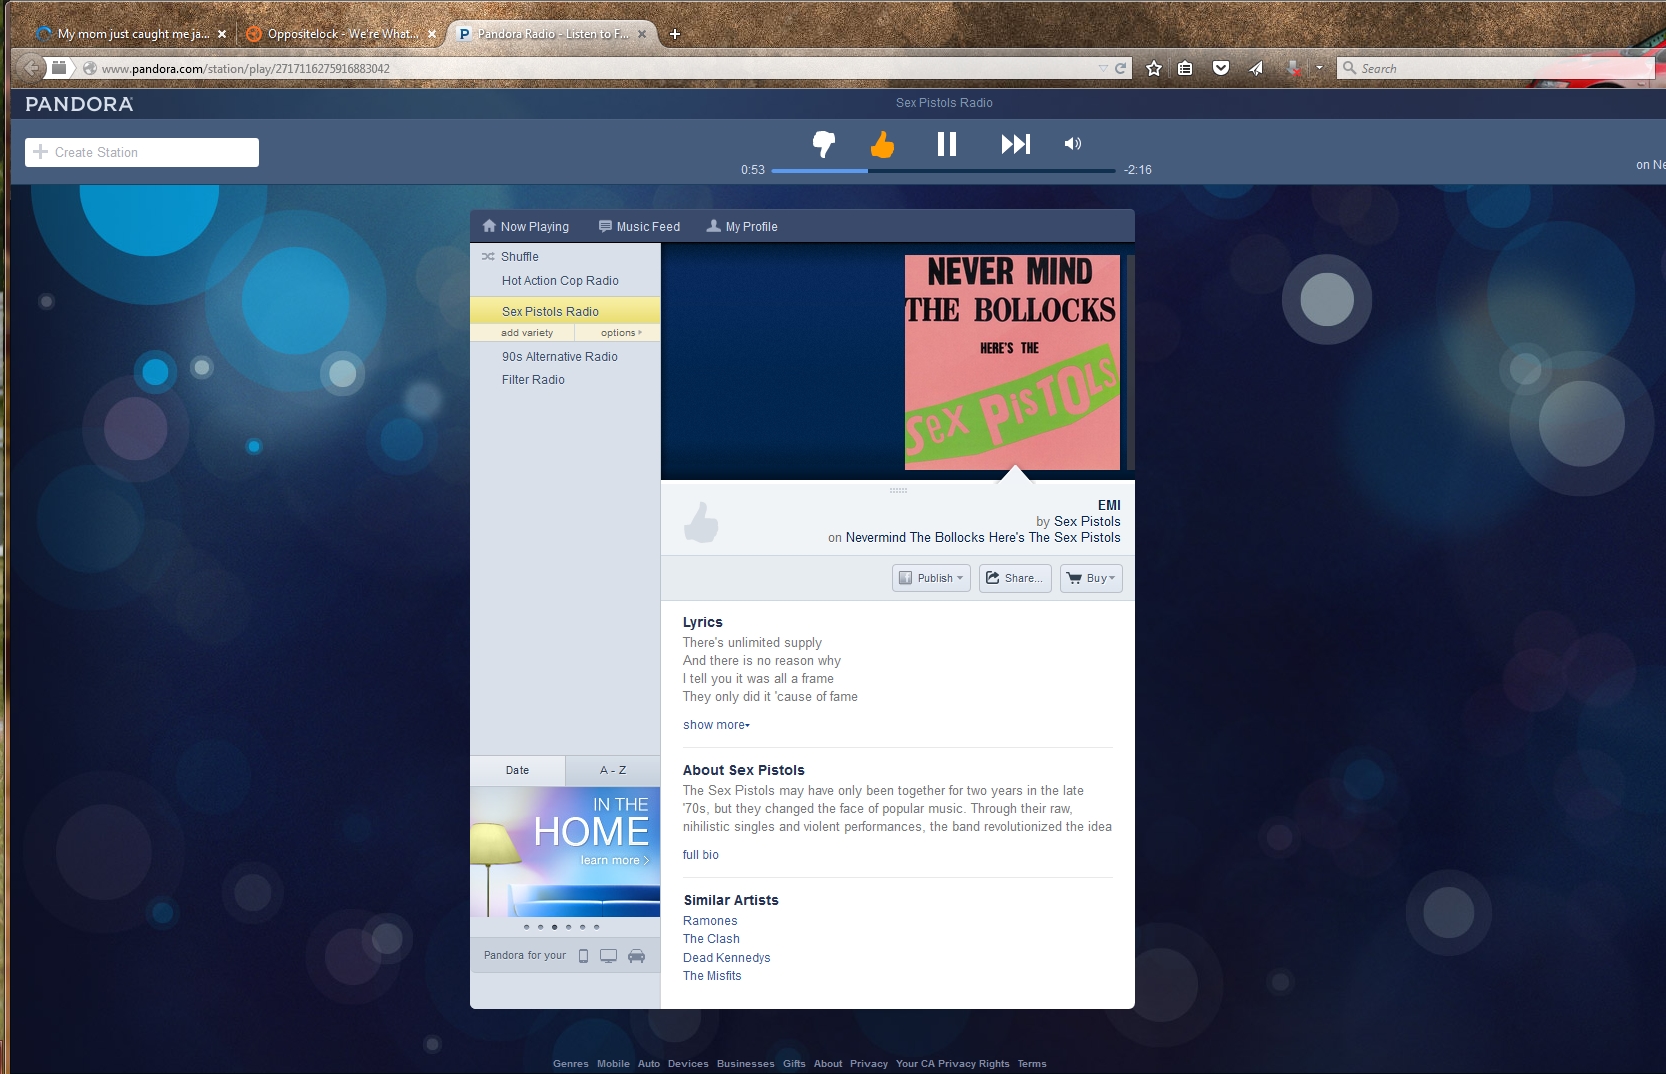Open similar artist Dead Kennedys
1666x1074 pixels.
coord(727,958)
